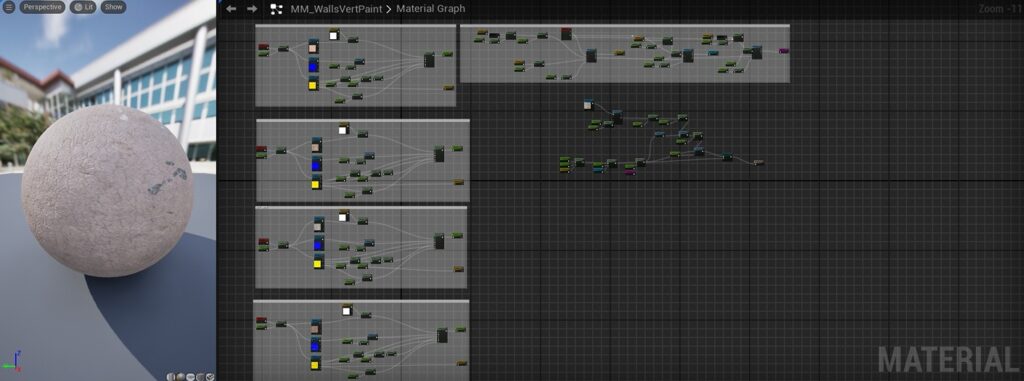1024x381 pixels.
Task: Set preview mesh to plane shape
Action: point(191,377)
